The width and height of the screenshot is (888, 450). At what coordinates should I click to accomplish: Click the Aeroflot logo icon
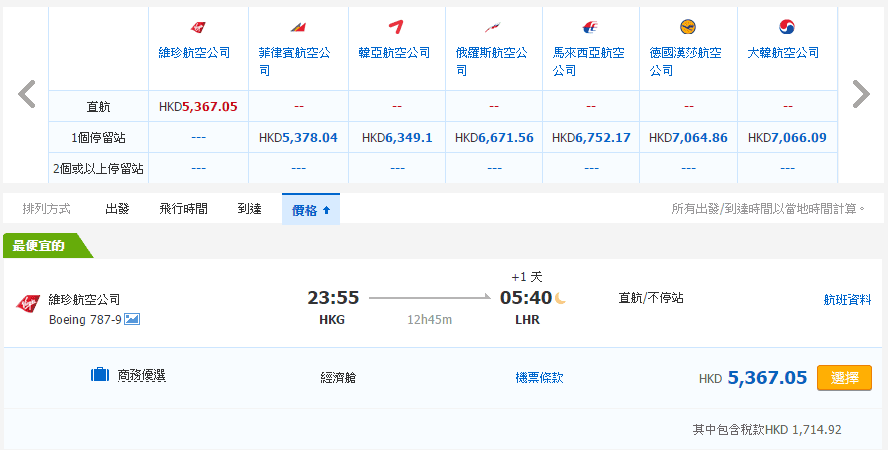coord(492,27)
